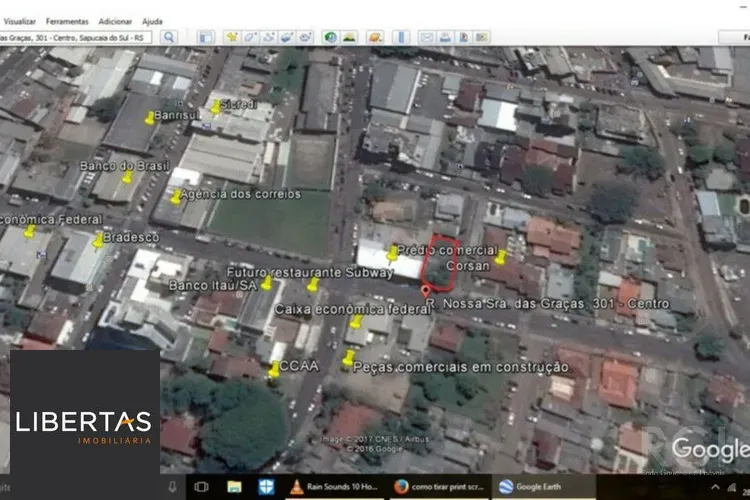
Task: Toggle sunlight across the landscape
Action: (x=349, y=37)
